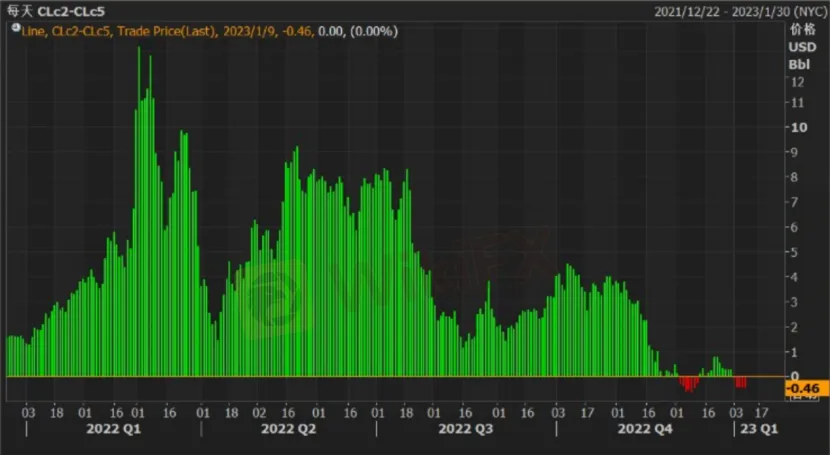The width and height of the screenshot is (830, 456).
Task: Click the Bbl unit label
Action: 799,64
